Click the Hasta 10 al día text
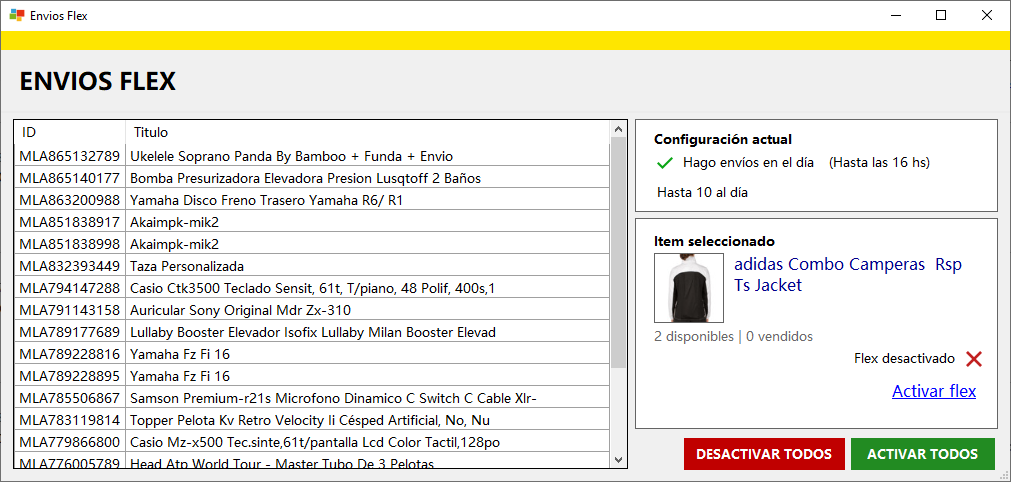Image resolution: width=1011 pixels, height=482 pixels. (x=703, y=192)
